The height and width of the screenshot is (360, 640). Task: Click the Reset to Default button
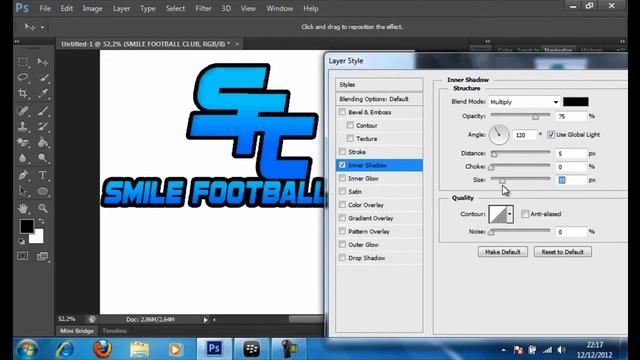click(x=562, y=252)
